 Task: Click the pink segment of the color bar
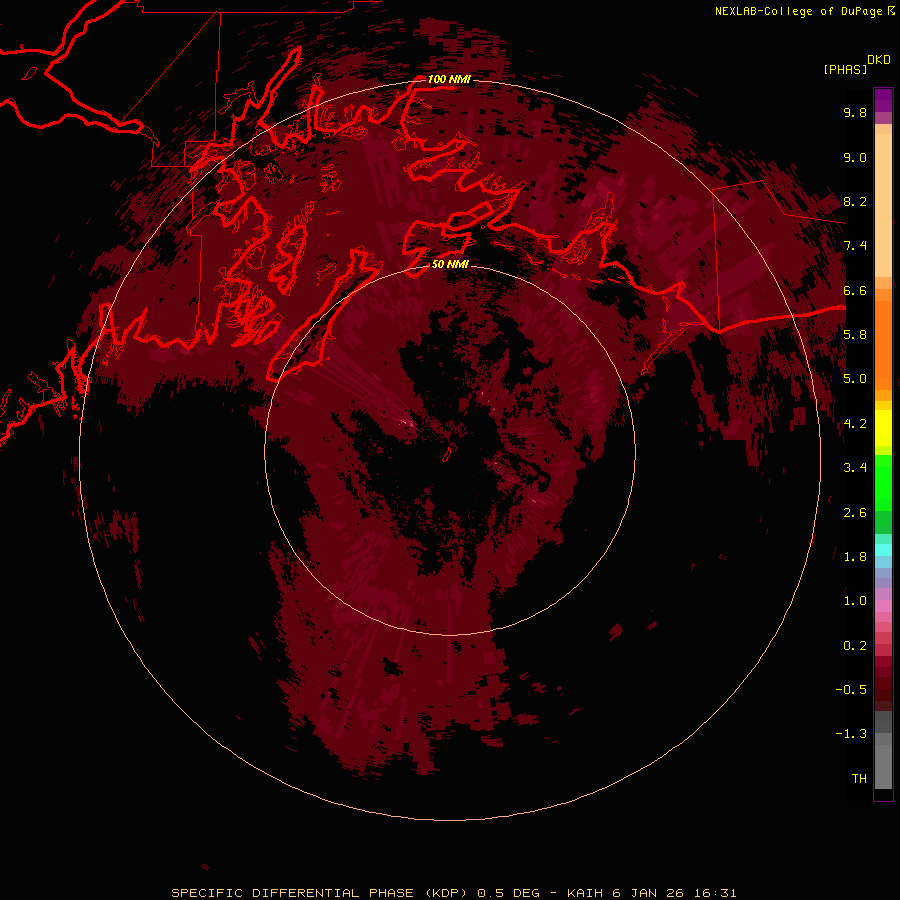pos(883,606)
